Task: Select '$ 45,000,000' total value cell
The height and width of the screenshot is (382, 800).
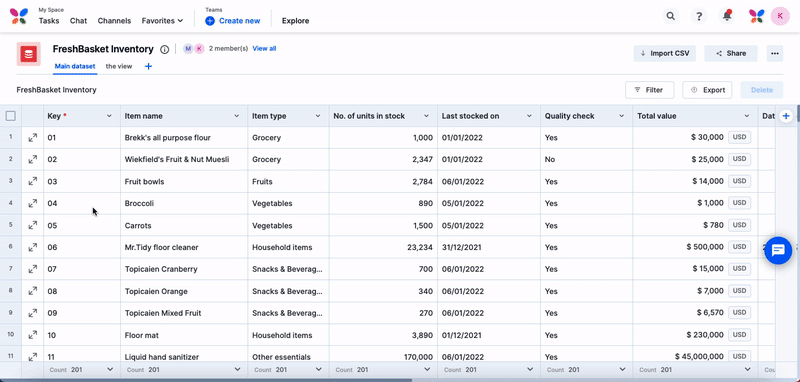Action: [x=695, y=356]
